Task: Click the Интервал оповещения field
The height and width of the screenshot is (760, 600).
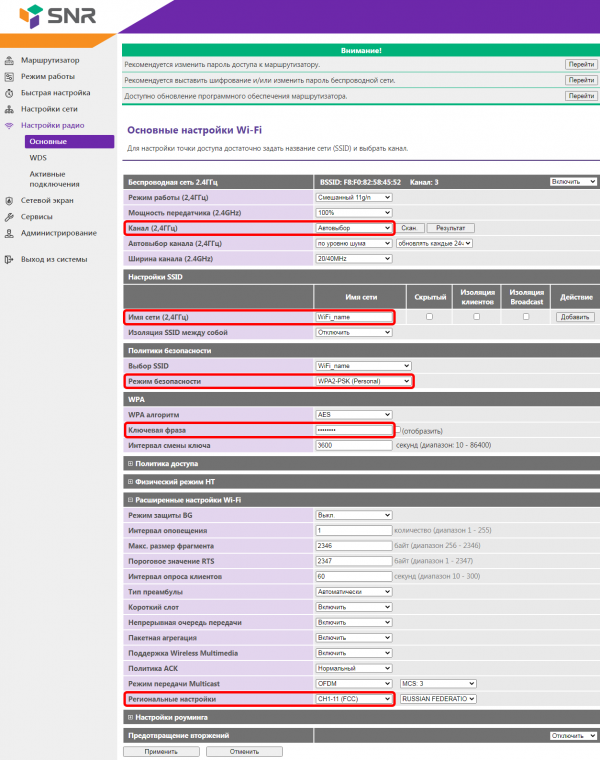Action: tap(354, 531)
